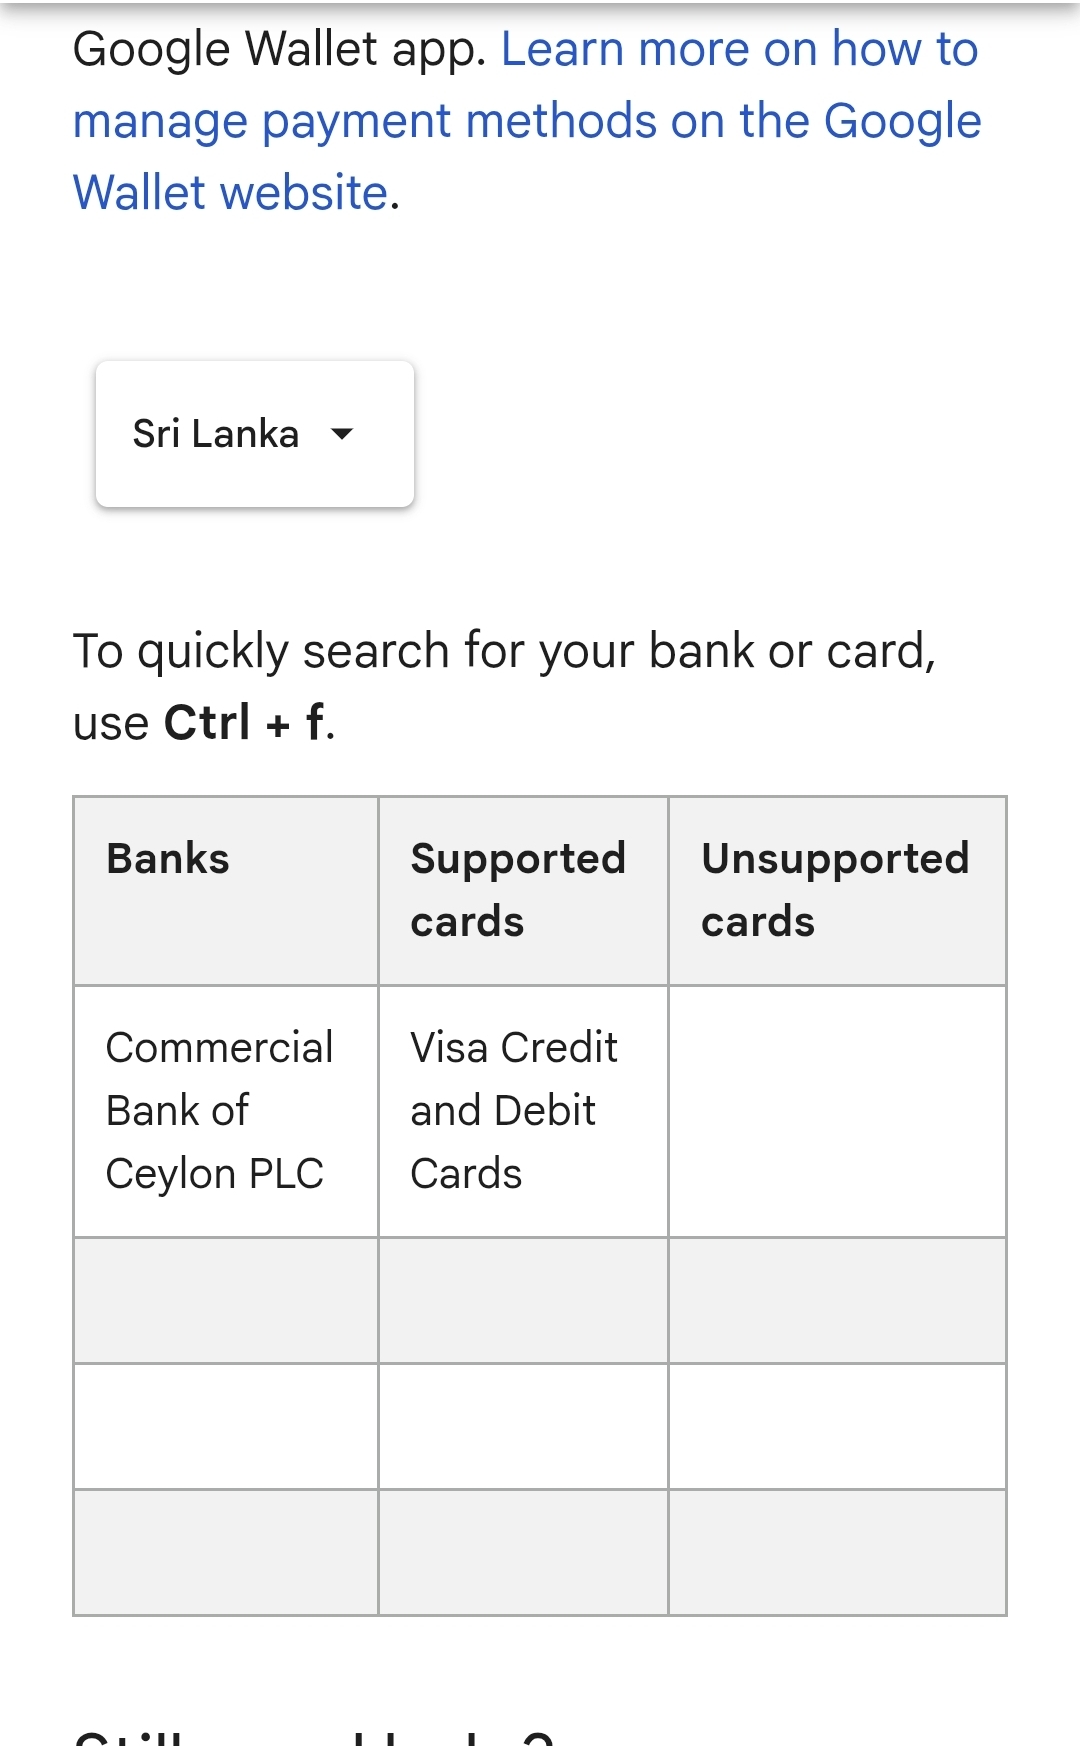Viewport: 1080px width, 1746px height.
Task: Click the dropdown arrow beside Sri Lanka
Action: pos(342,434)
